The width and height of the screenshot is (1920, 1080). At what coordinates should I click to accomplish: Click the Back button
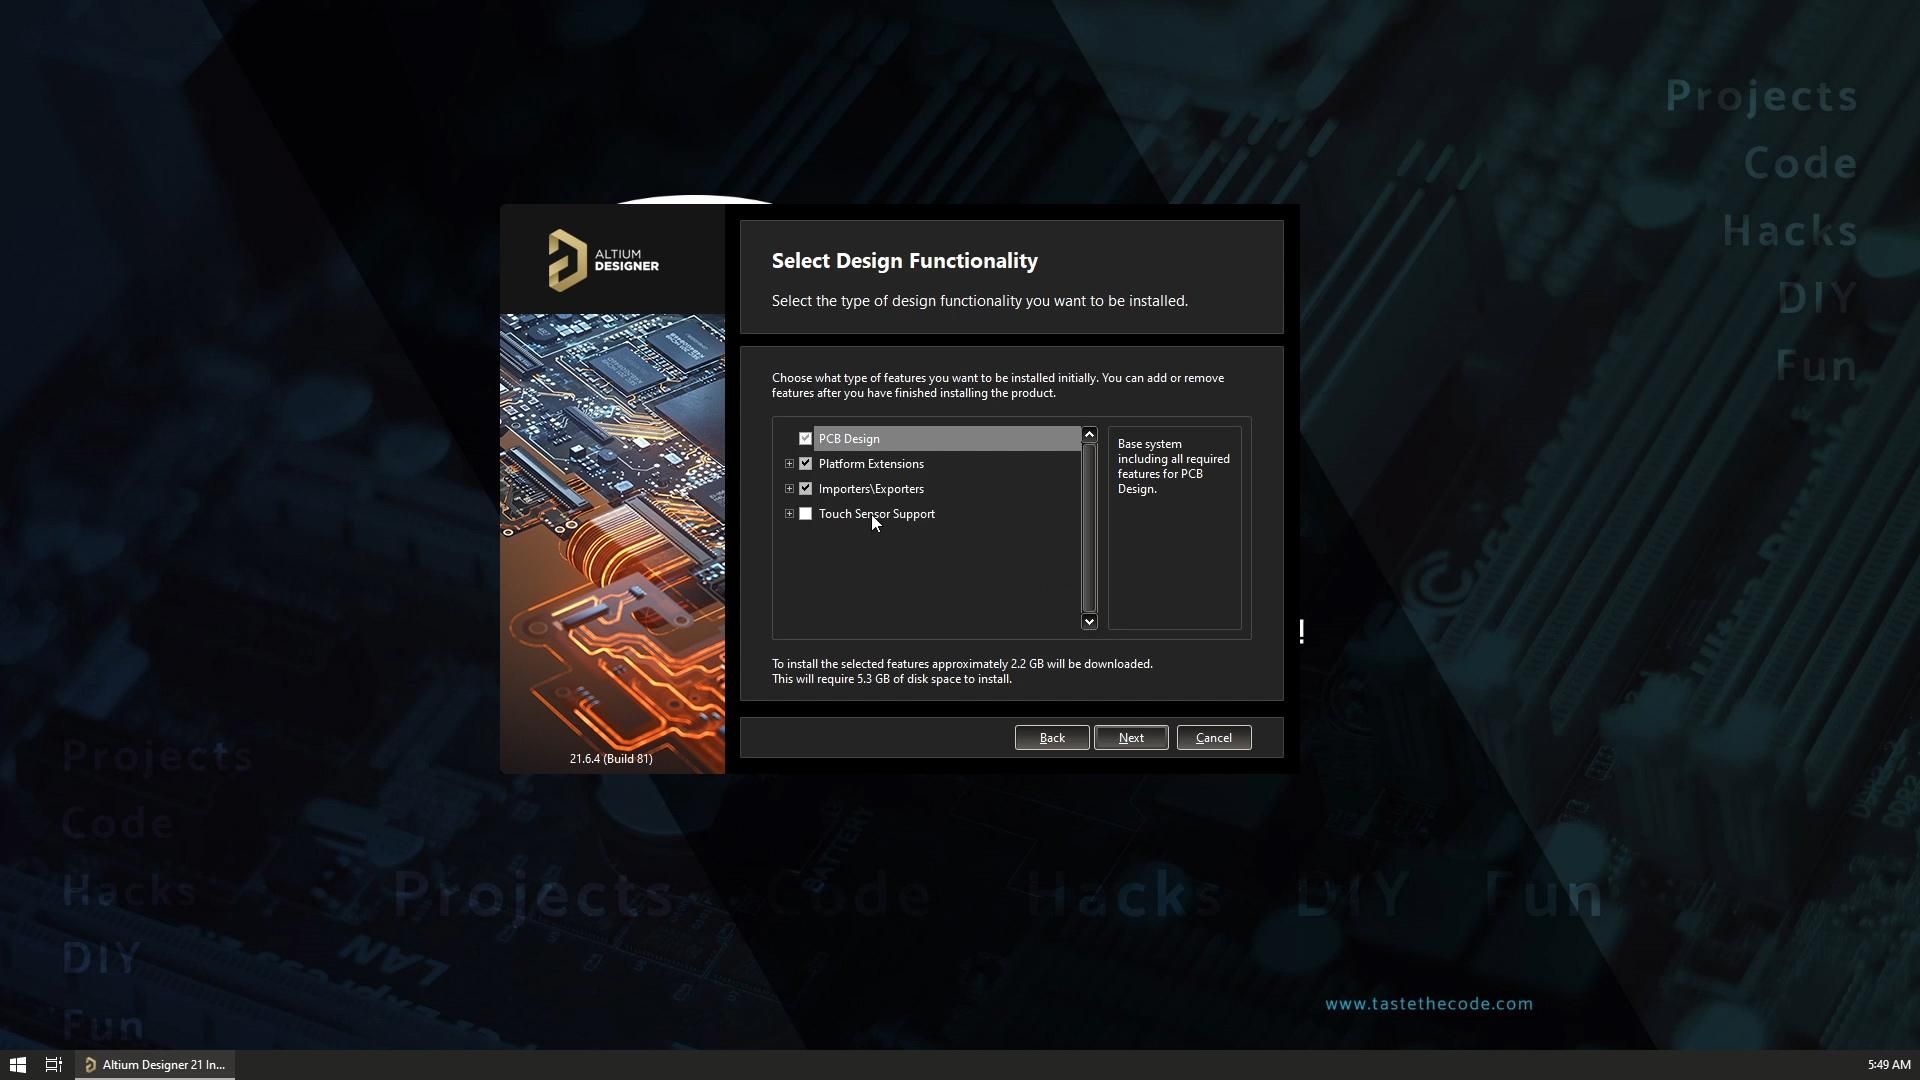pos(1051,737)
